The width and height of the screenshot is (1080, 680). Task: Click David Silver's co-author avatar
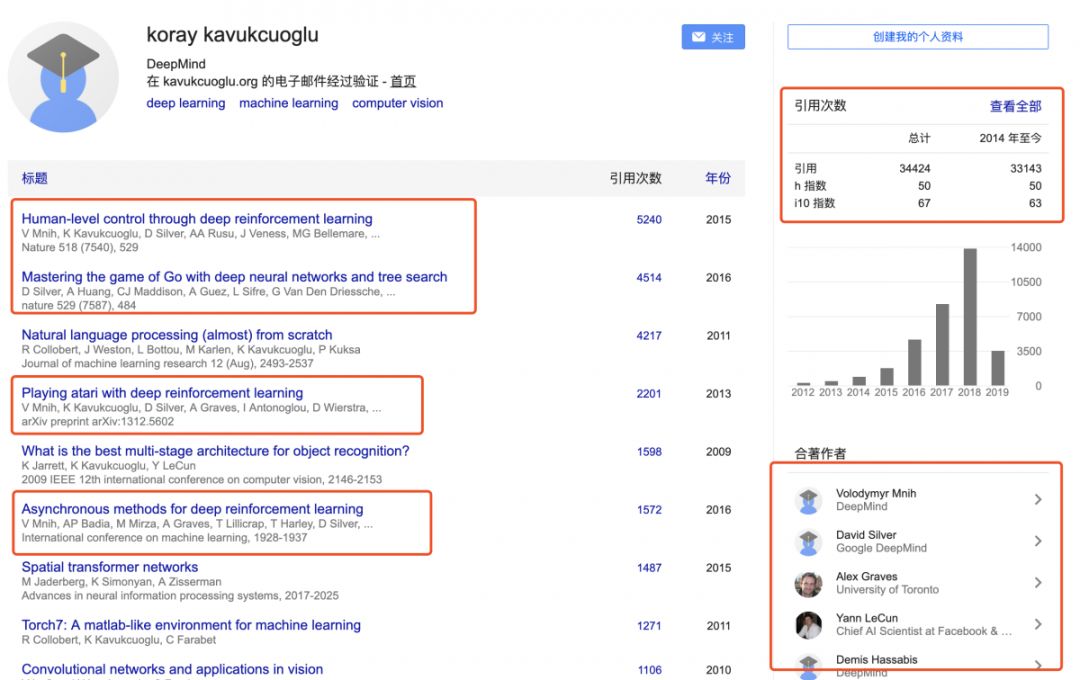[x=808, y=542]
